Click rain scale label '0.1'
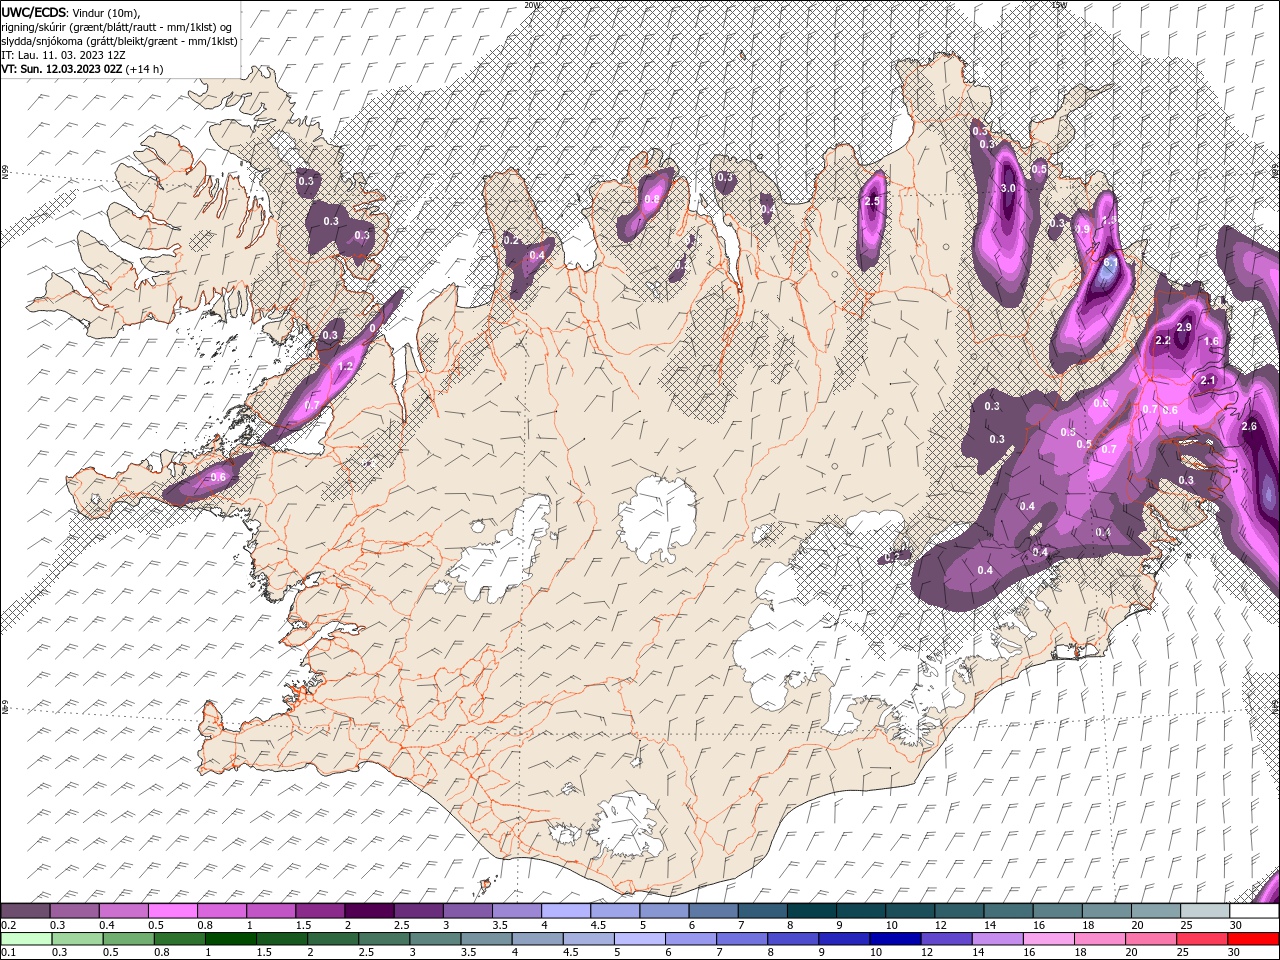This screenshot has width=1280, height=960. (x=8, y=953)
